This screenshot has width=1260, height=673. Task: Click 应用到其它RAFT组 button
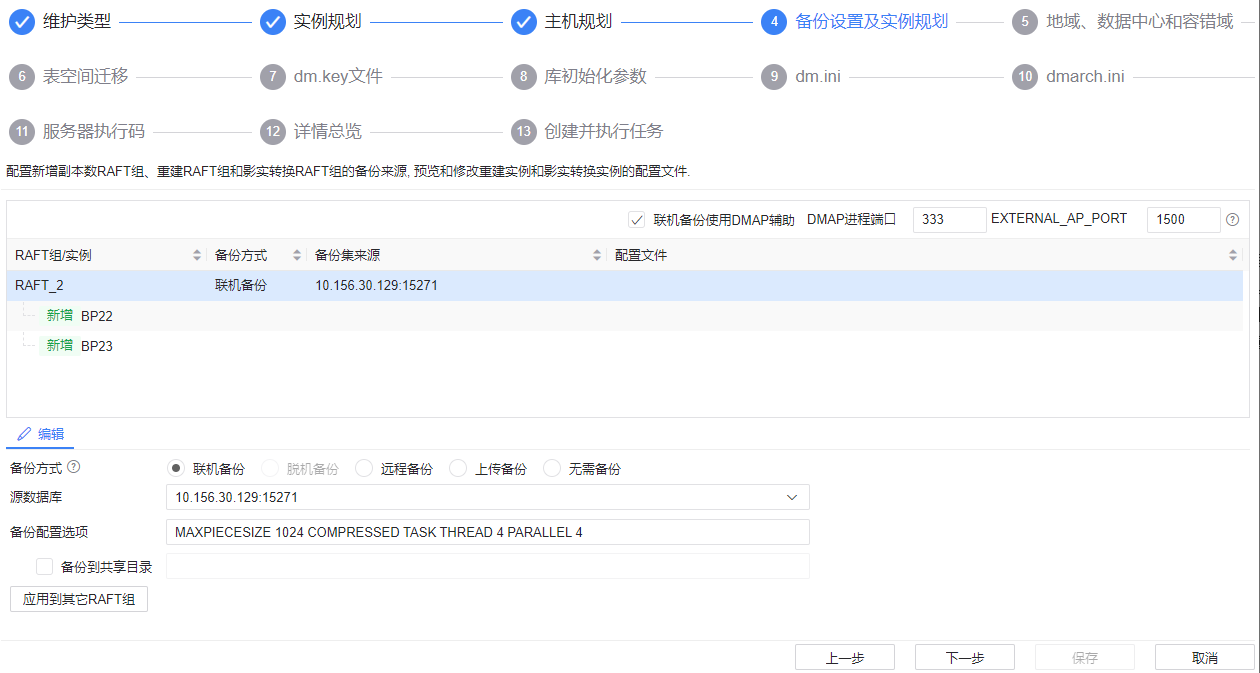point(78,599)
